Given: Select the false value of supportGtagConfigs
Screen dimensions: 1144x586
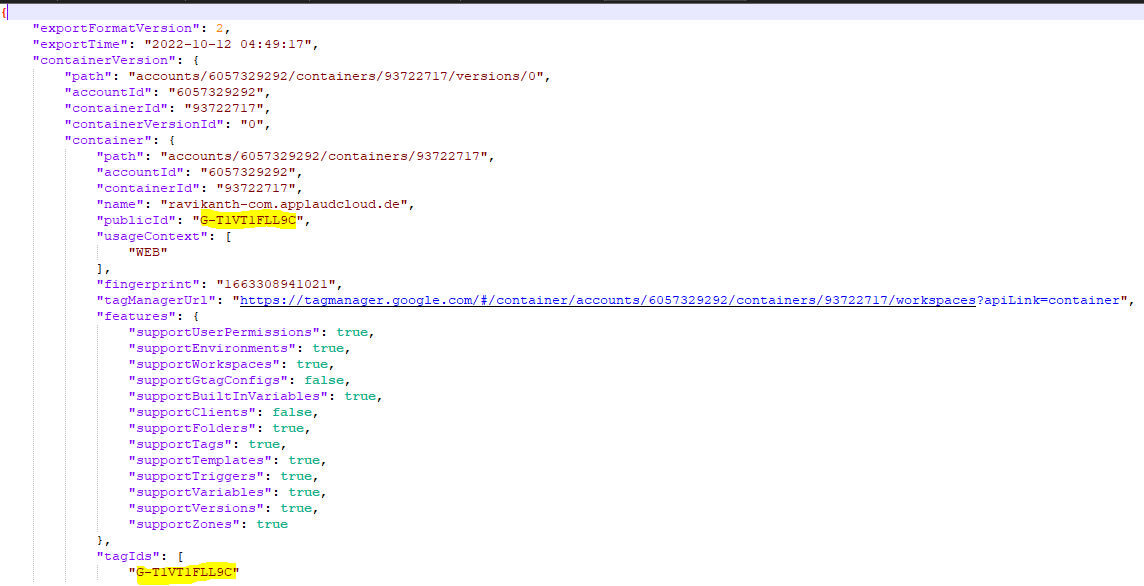Looking at the screenshot, I should [323, 380].
